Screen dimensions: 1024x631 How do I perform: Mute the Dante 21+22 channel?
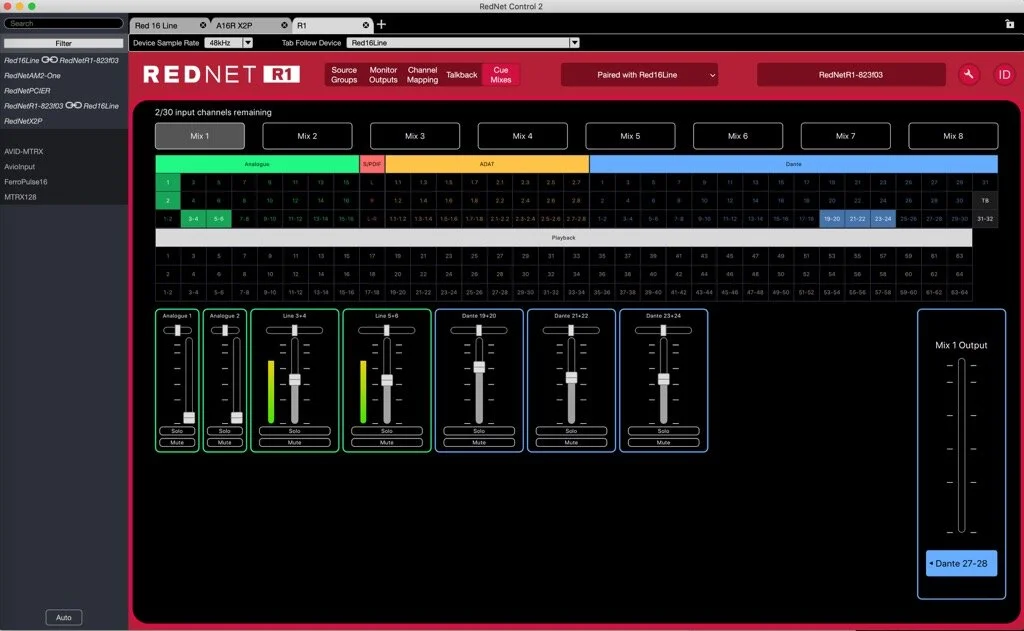click(x=571, y=443)
